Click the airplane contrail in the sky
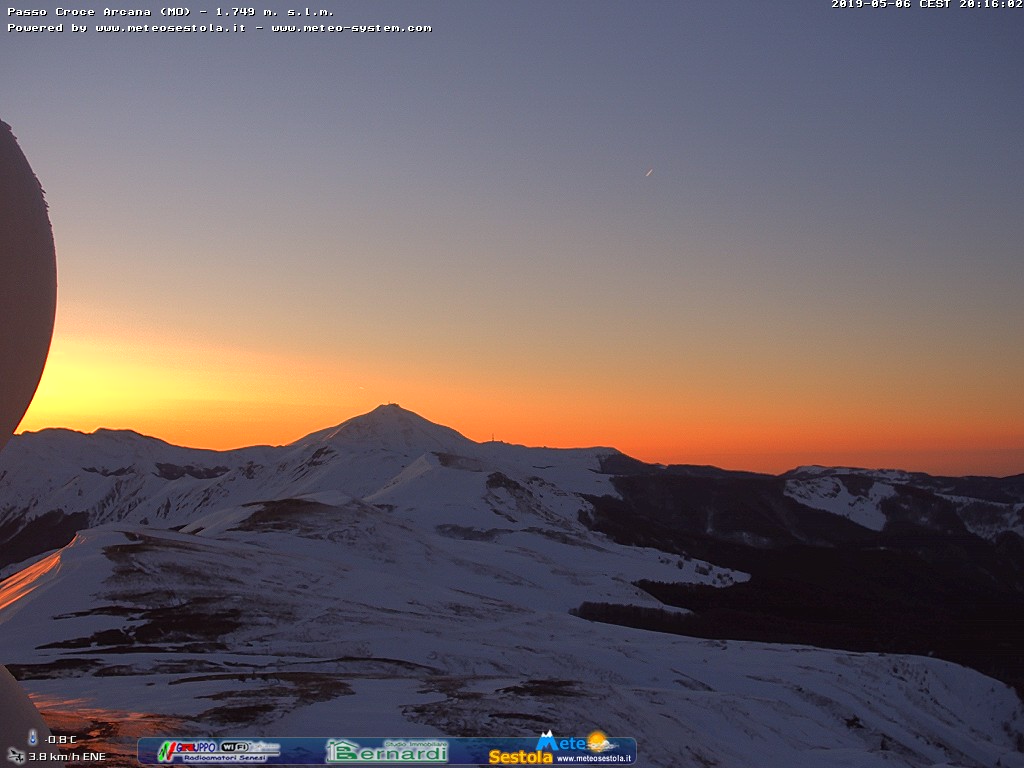 click(x=649, y=172)
